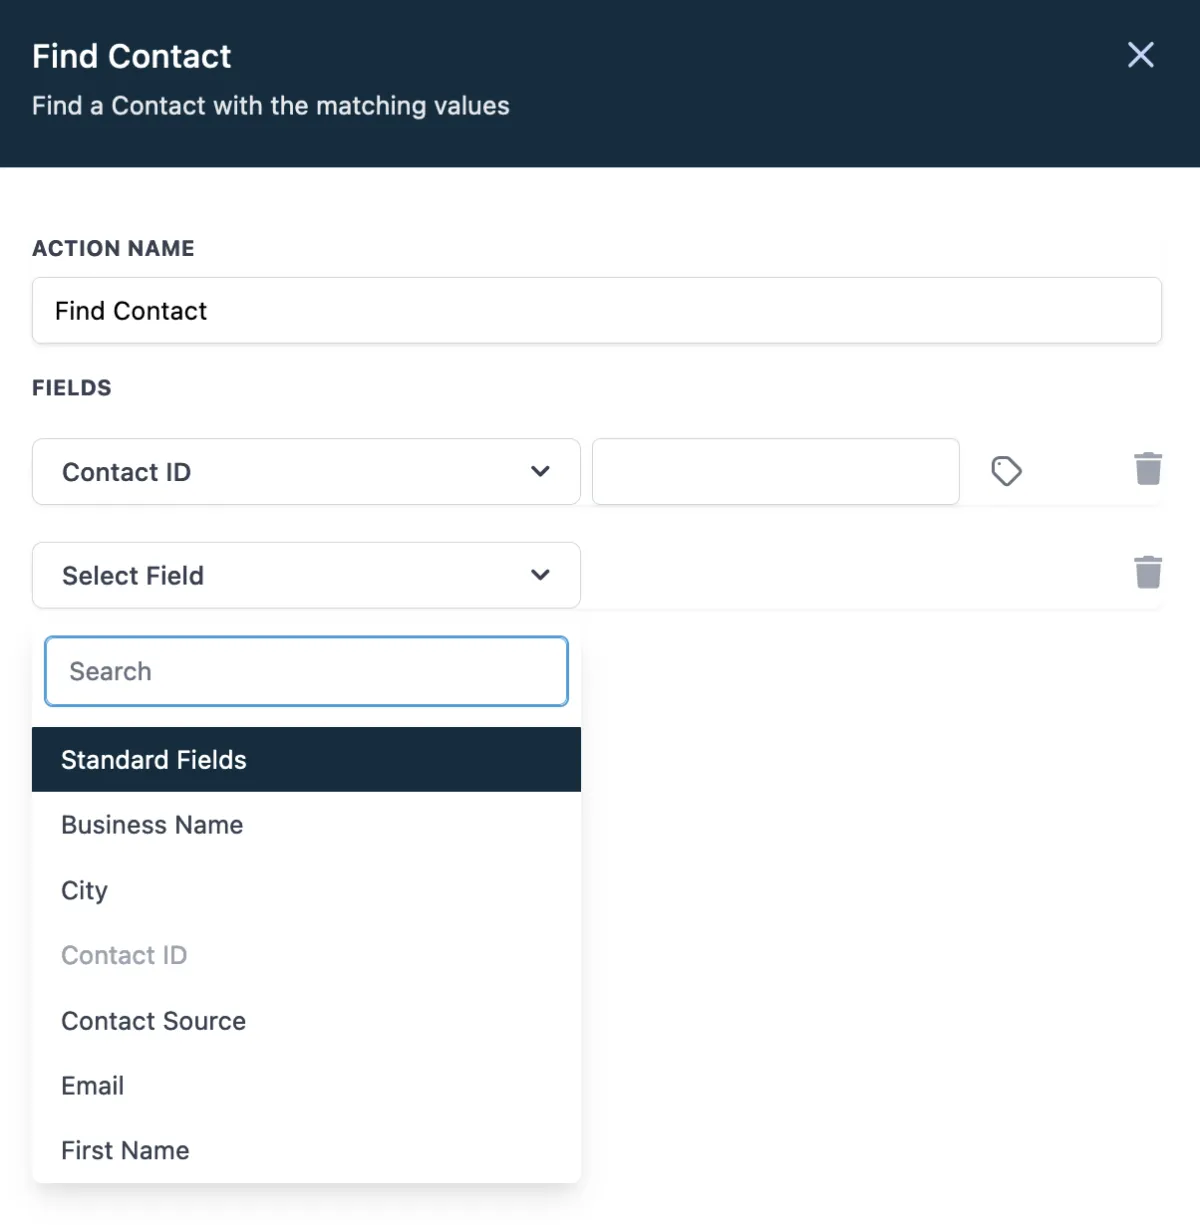Click the Action Name text box
Viewport: 1200px width, 1225px height.
[x=596, y=311]
